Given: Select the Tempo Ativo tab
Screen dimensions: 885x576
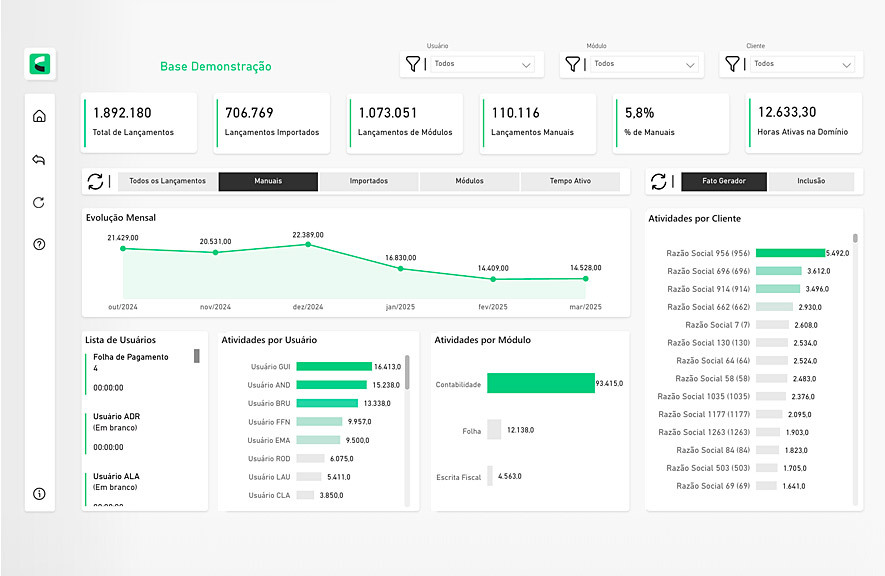Looking at the screenshot, I should tap(570, 181).
